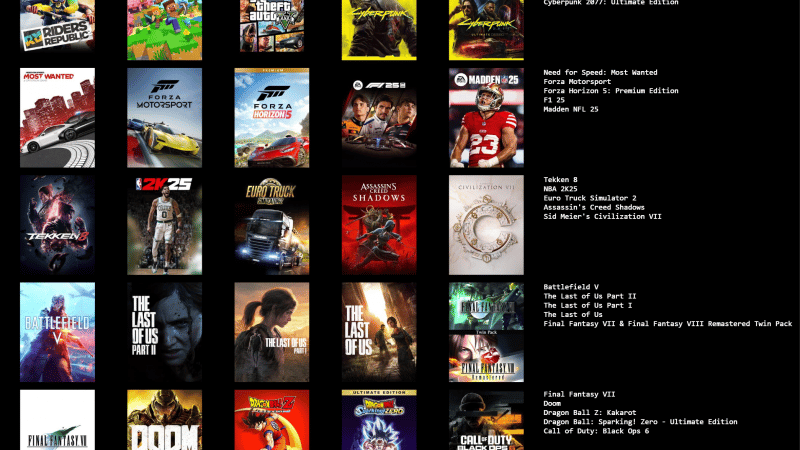
Task: Click "The Last of Us Part I" text
Action: [x=588, y=305]
